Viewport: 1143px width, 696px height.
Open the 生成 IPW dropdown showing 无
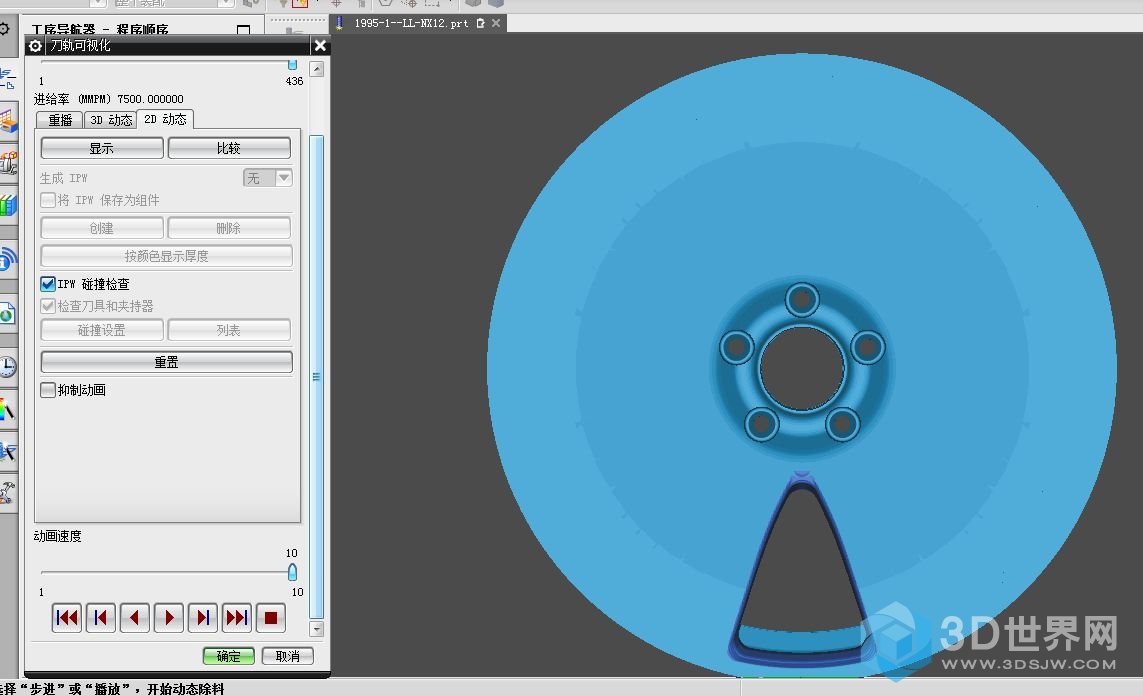pyautogui.click(x=268, y=178)
